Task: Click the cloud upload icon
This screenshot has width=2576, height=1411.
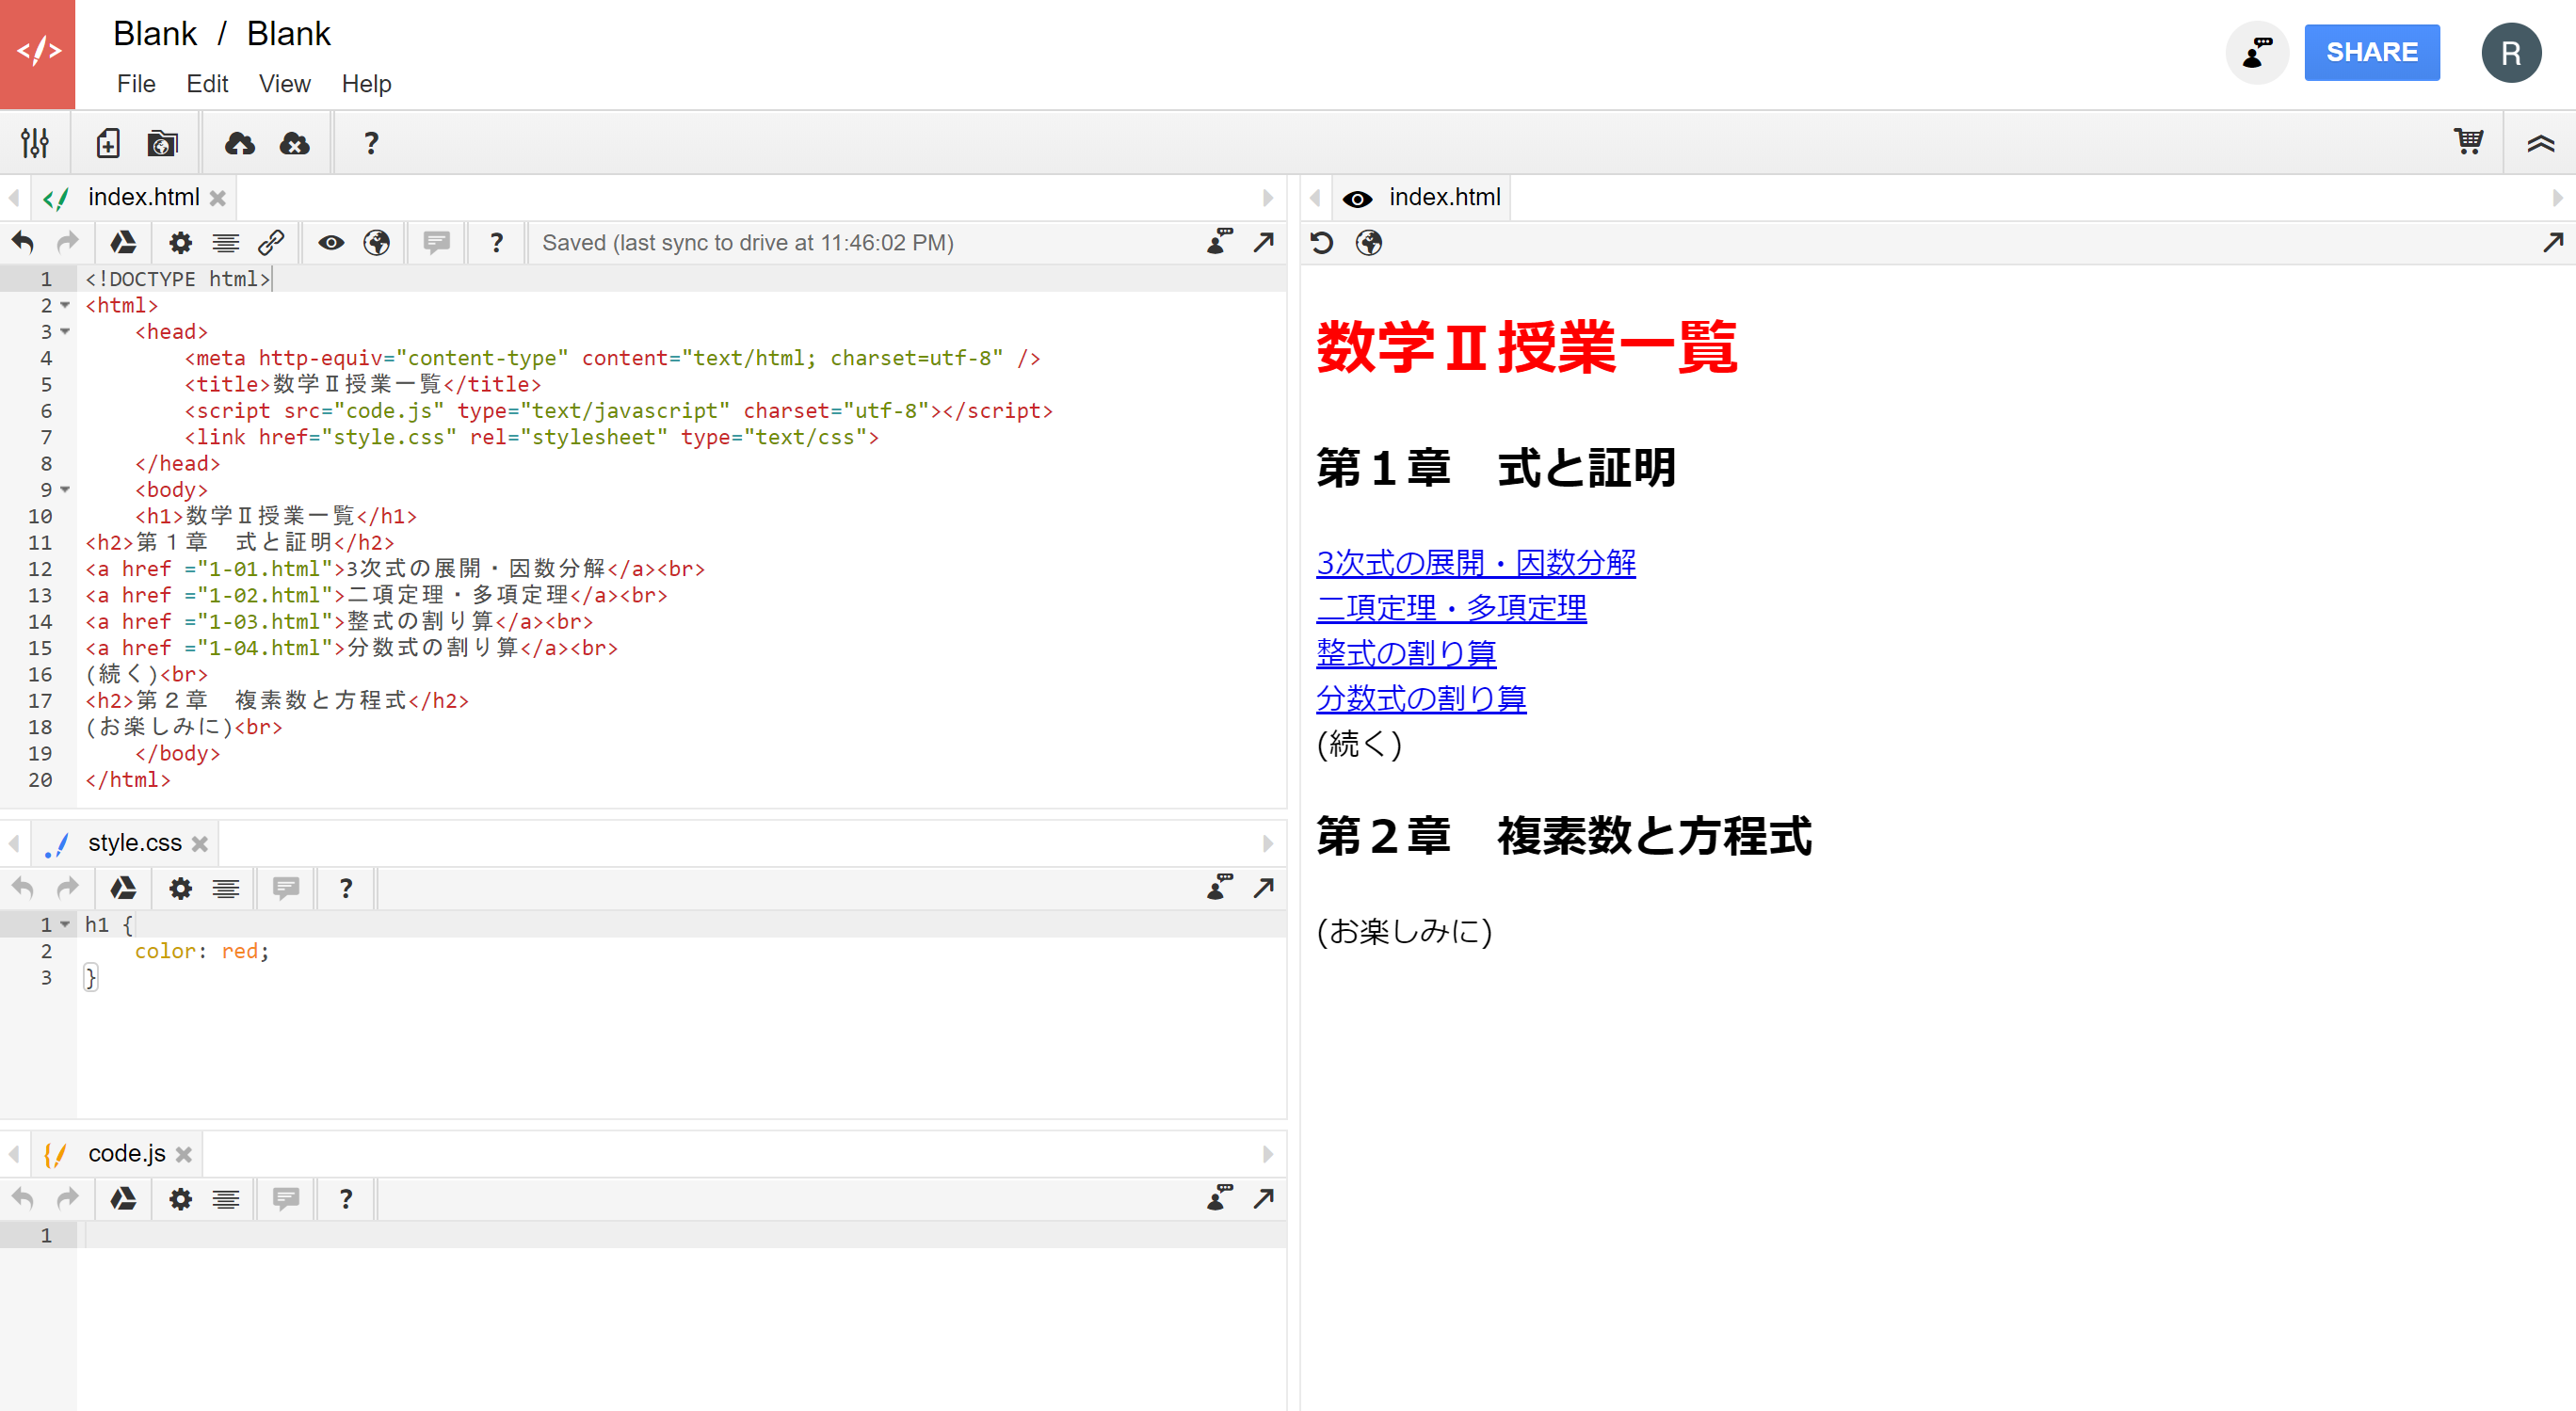Action: (239, 143)
